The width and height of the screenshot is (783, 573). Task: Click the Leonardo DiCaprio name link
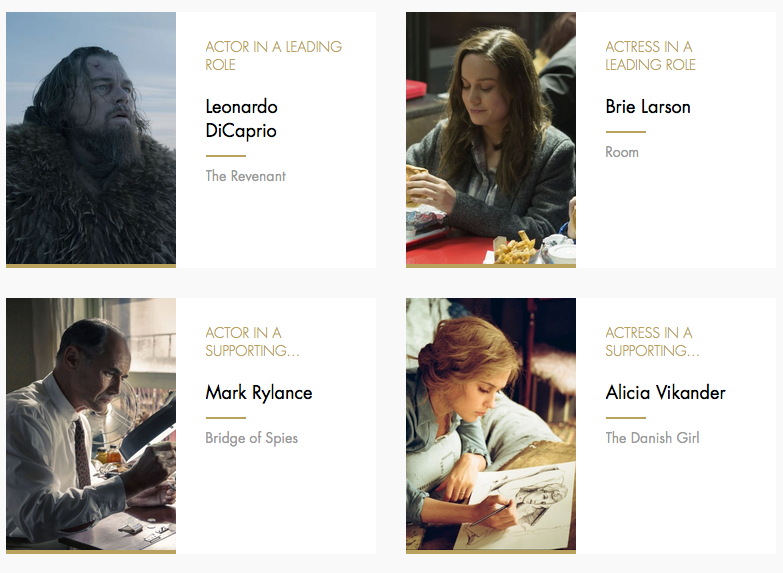click(241, 119)
